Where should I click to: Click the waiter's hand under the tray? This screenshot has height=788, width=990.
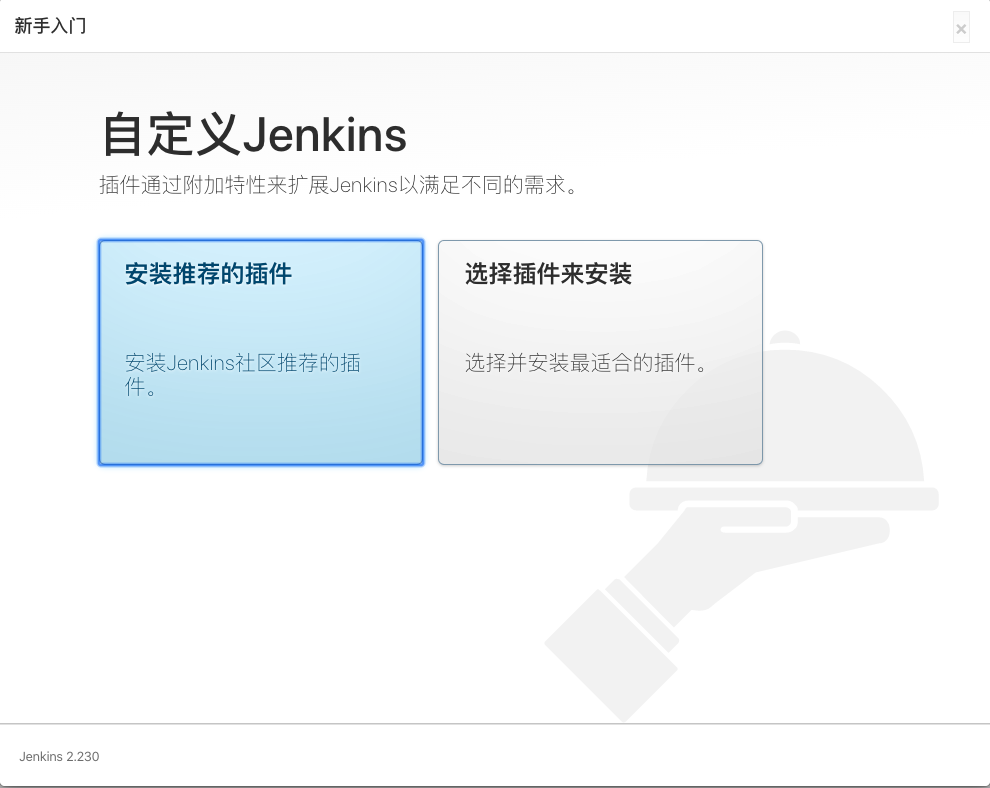pyautogui.click(x=758, y=549)
